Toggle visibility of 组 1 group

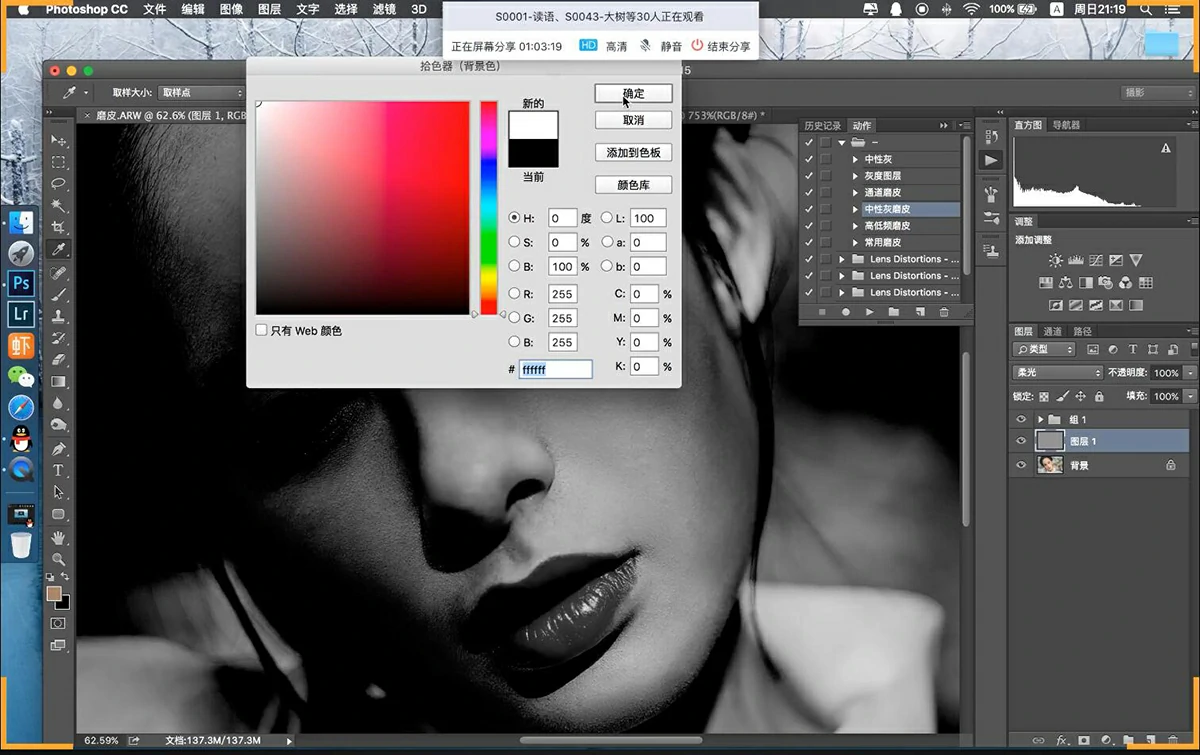[x=1021, y=419]
